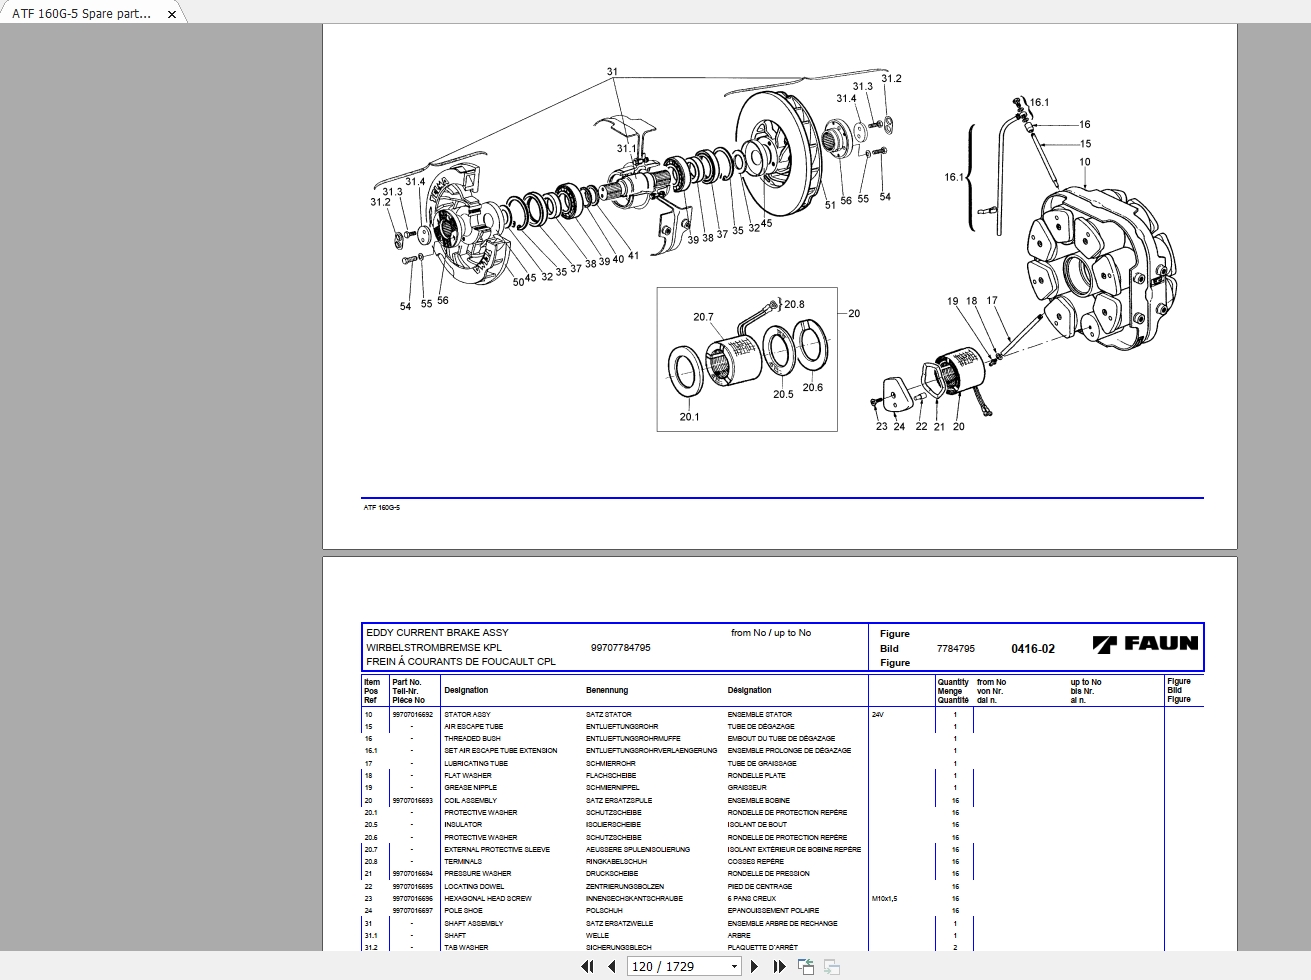Click the inset figure box for item 20
The width and height of the screenshot is (1311, 980).
pos(746,360)
